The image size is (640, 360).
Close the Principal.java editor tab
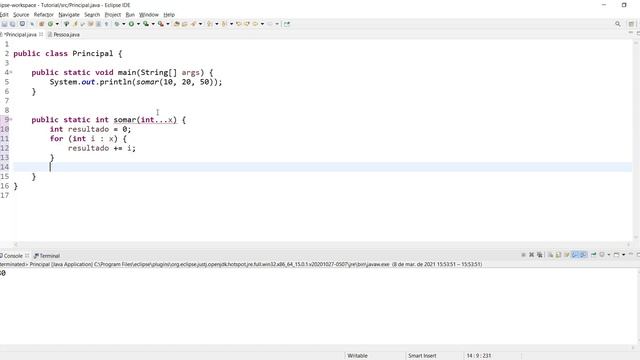point(41,35)
